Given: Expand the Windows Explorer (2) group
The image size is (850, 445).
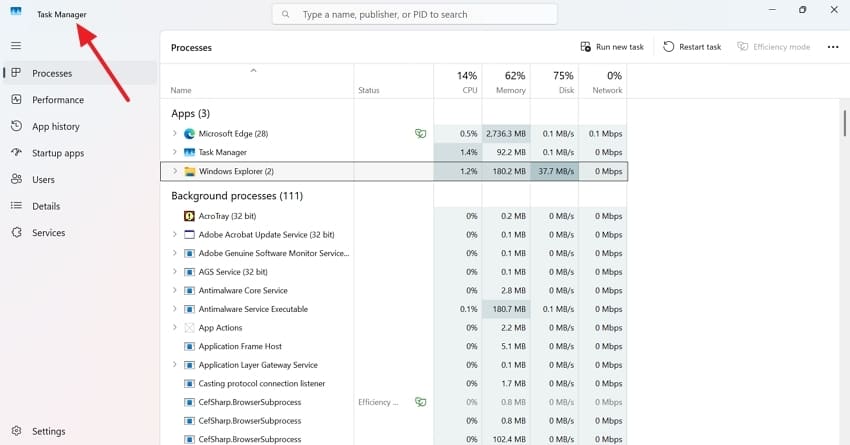Looking at the screenshot, I should click(175, 171).
